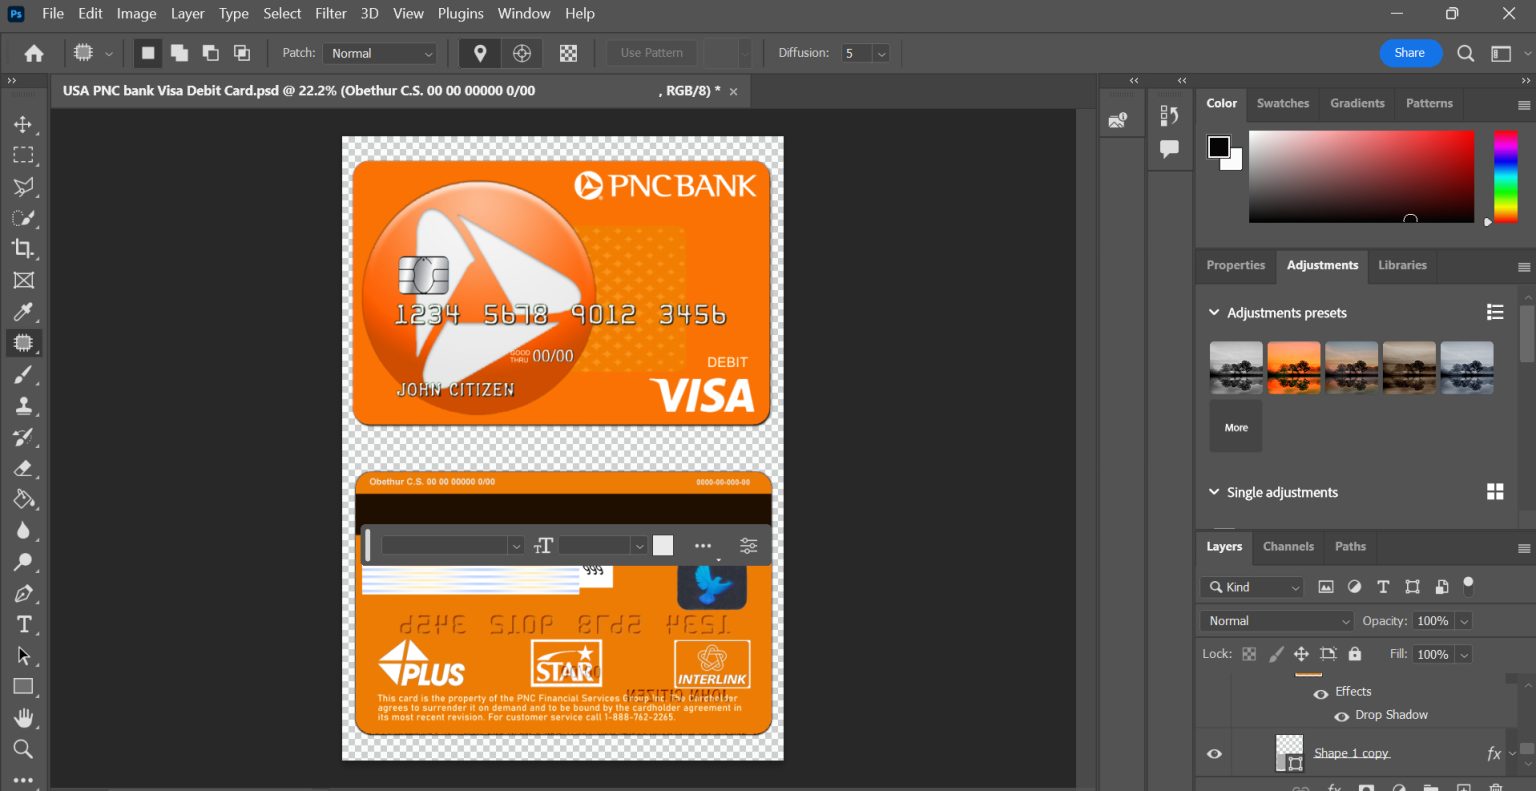Open the Plugins menu
The height and width of the screenshot is (791, 1536).
460,13
